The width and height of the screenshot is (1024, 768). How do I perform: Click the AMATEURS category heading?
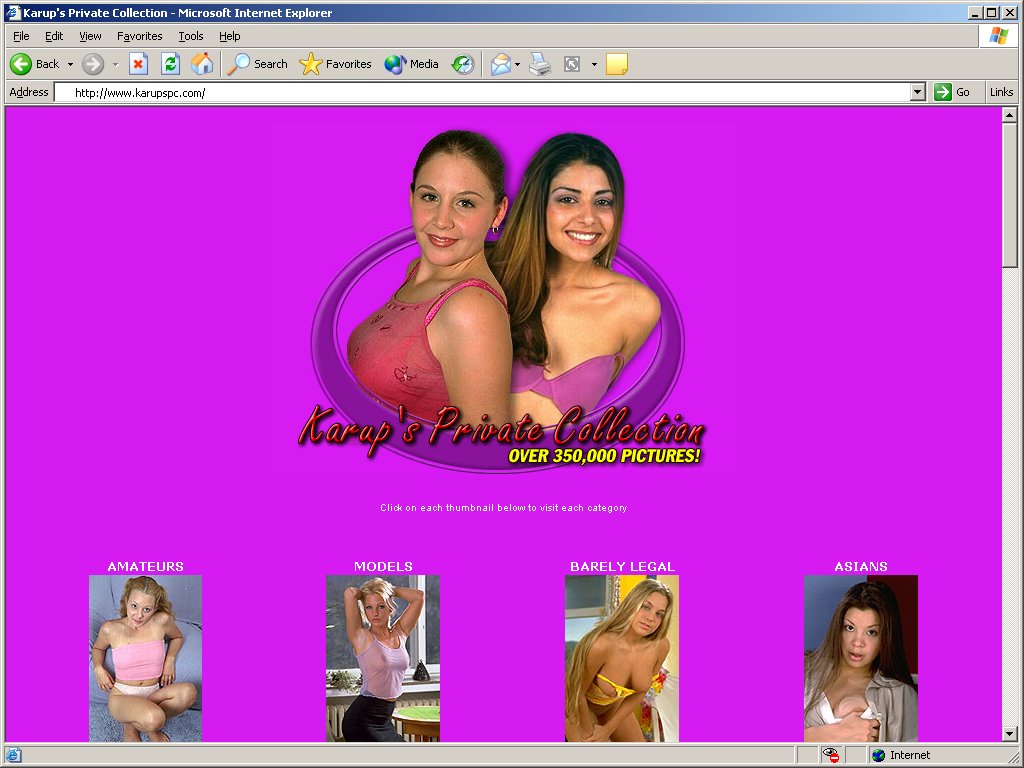click(x=146, y=566)
